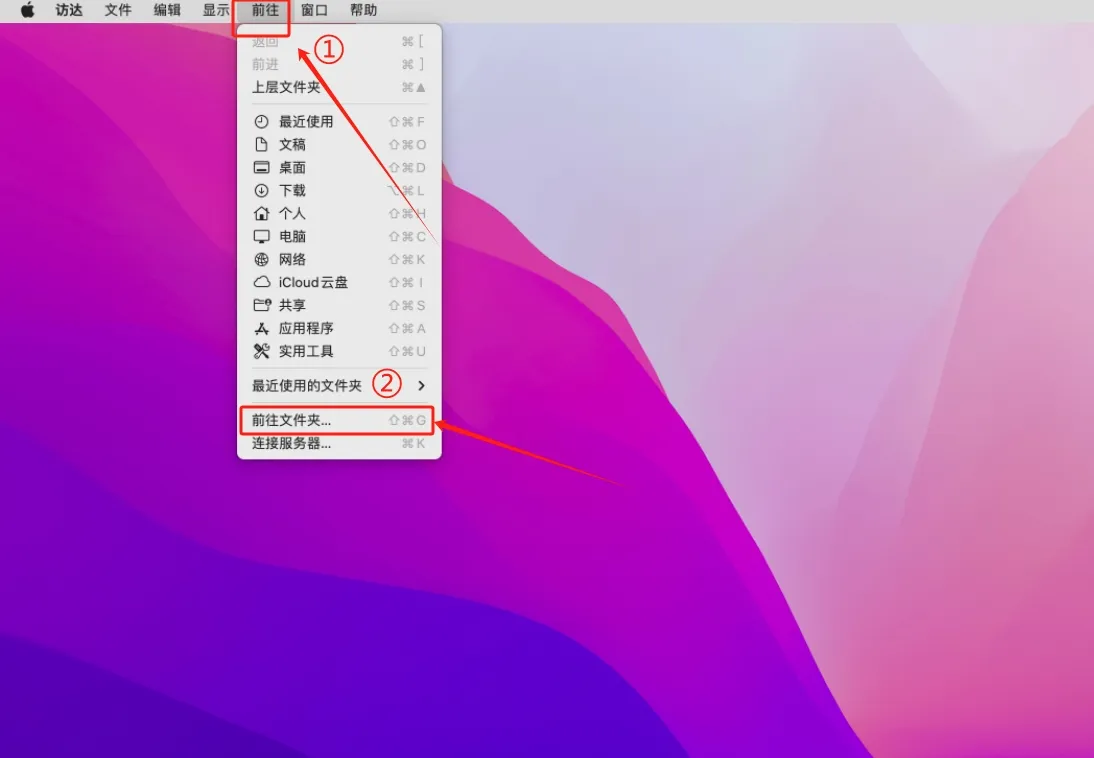
Task: Open the 帮助 menu
Action: [364, 10]
